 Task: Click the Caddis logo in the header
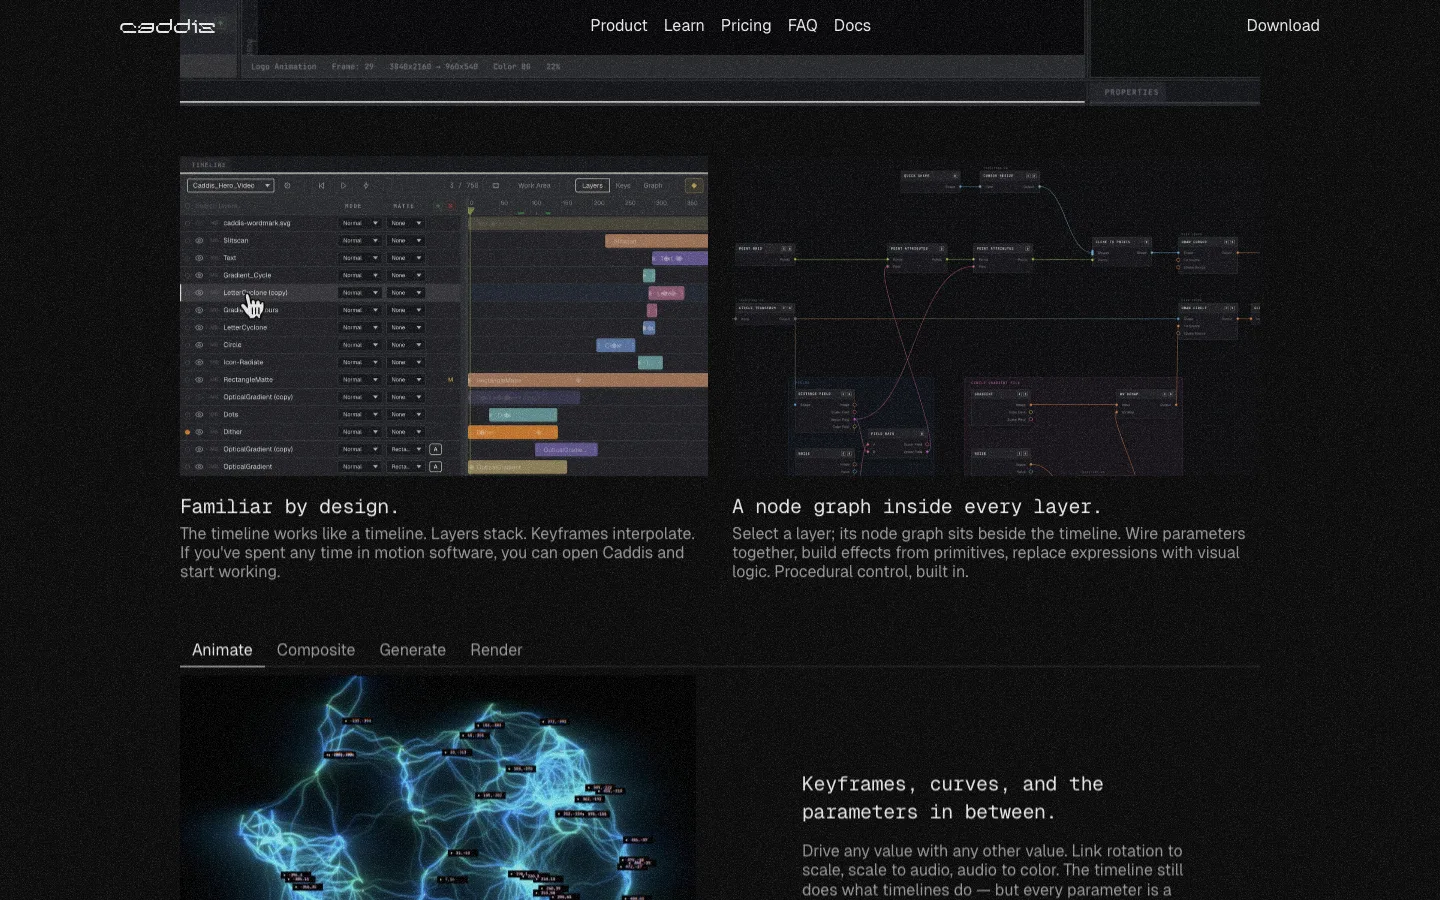point(167,26)
